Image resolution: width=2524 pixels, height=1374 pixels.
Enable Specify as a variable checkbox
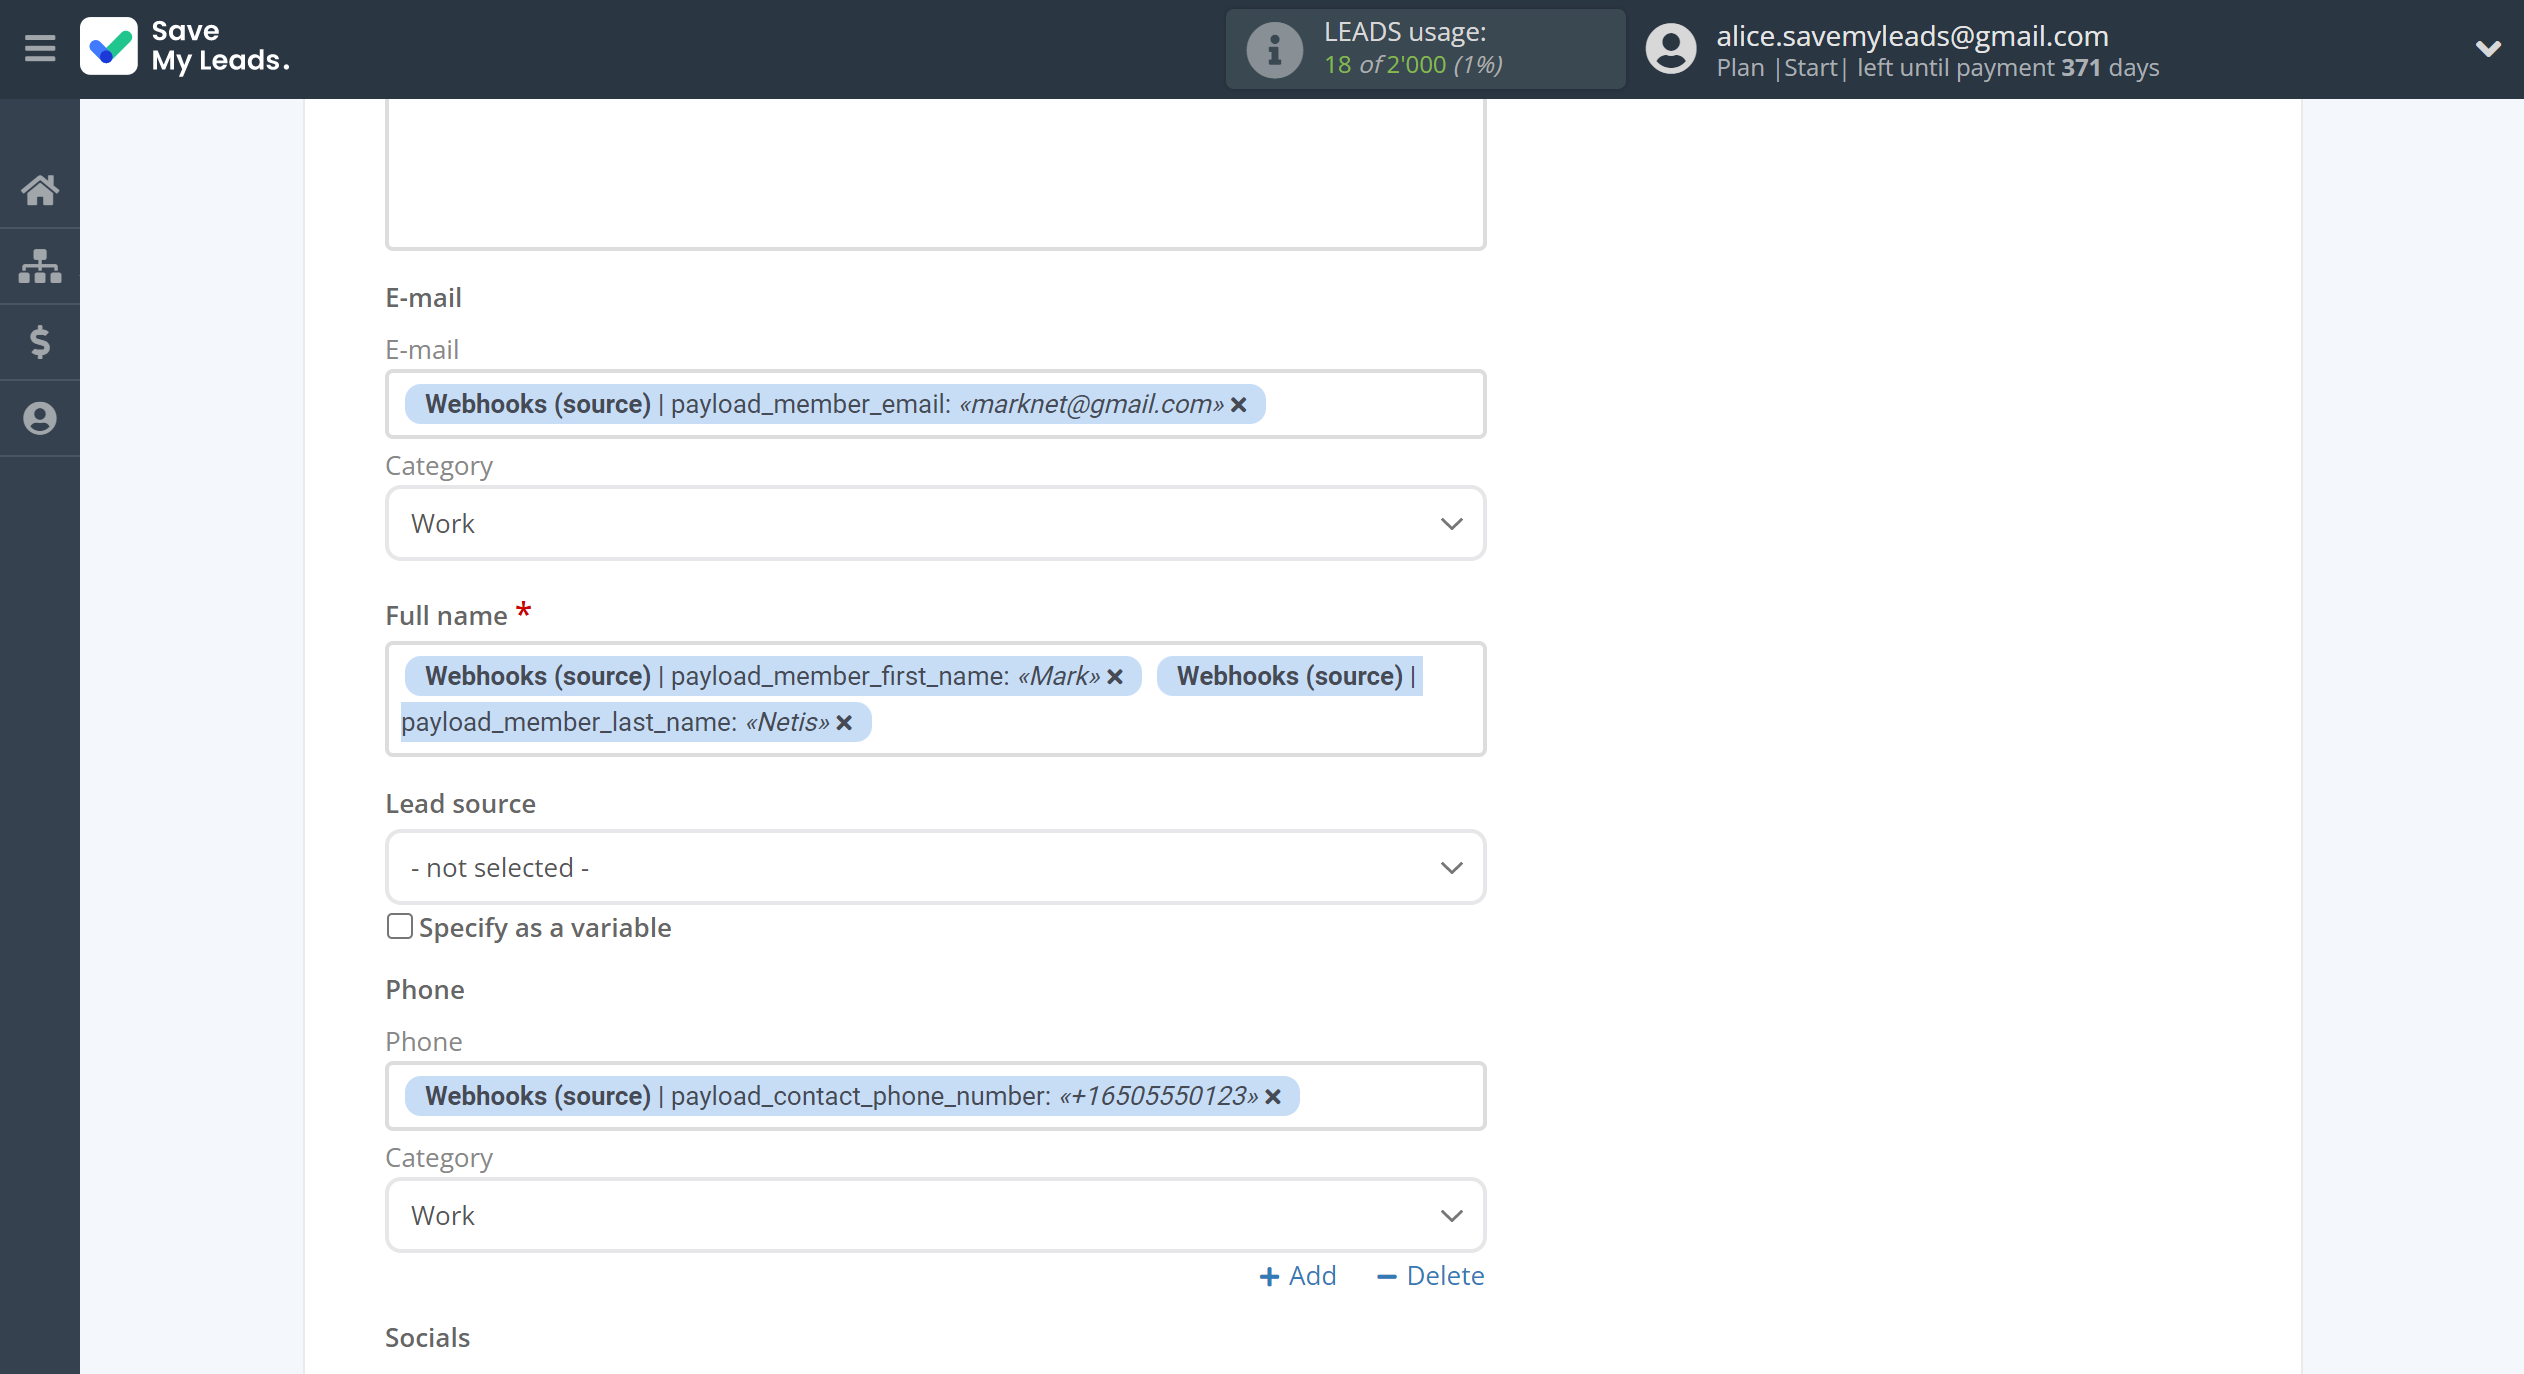coord(399,927)
